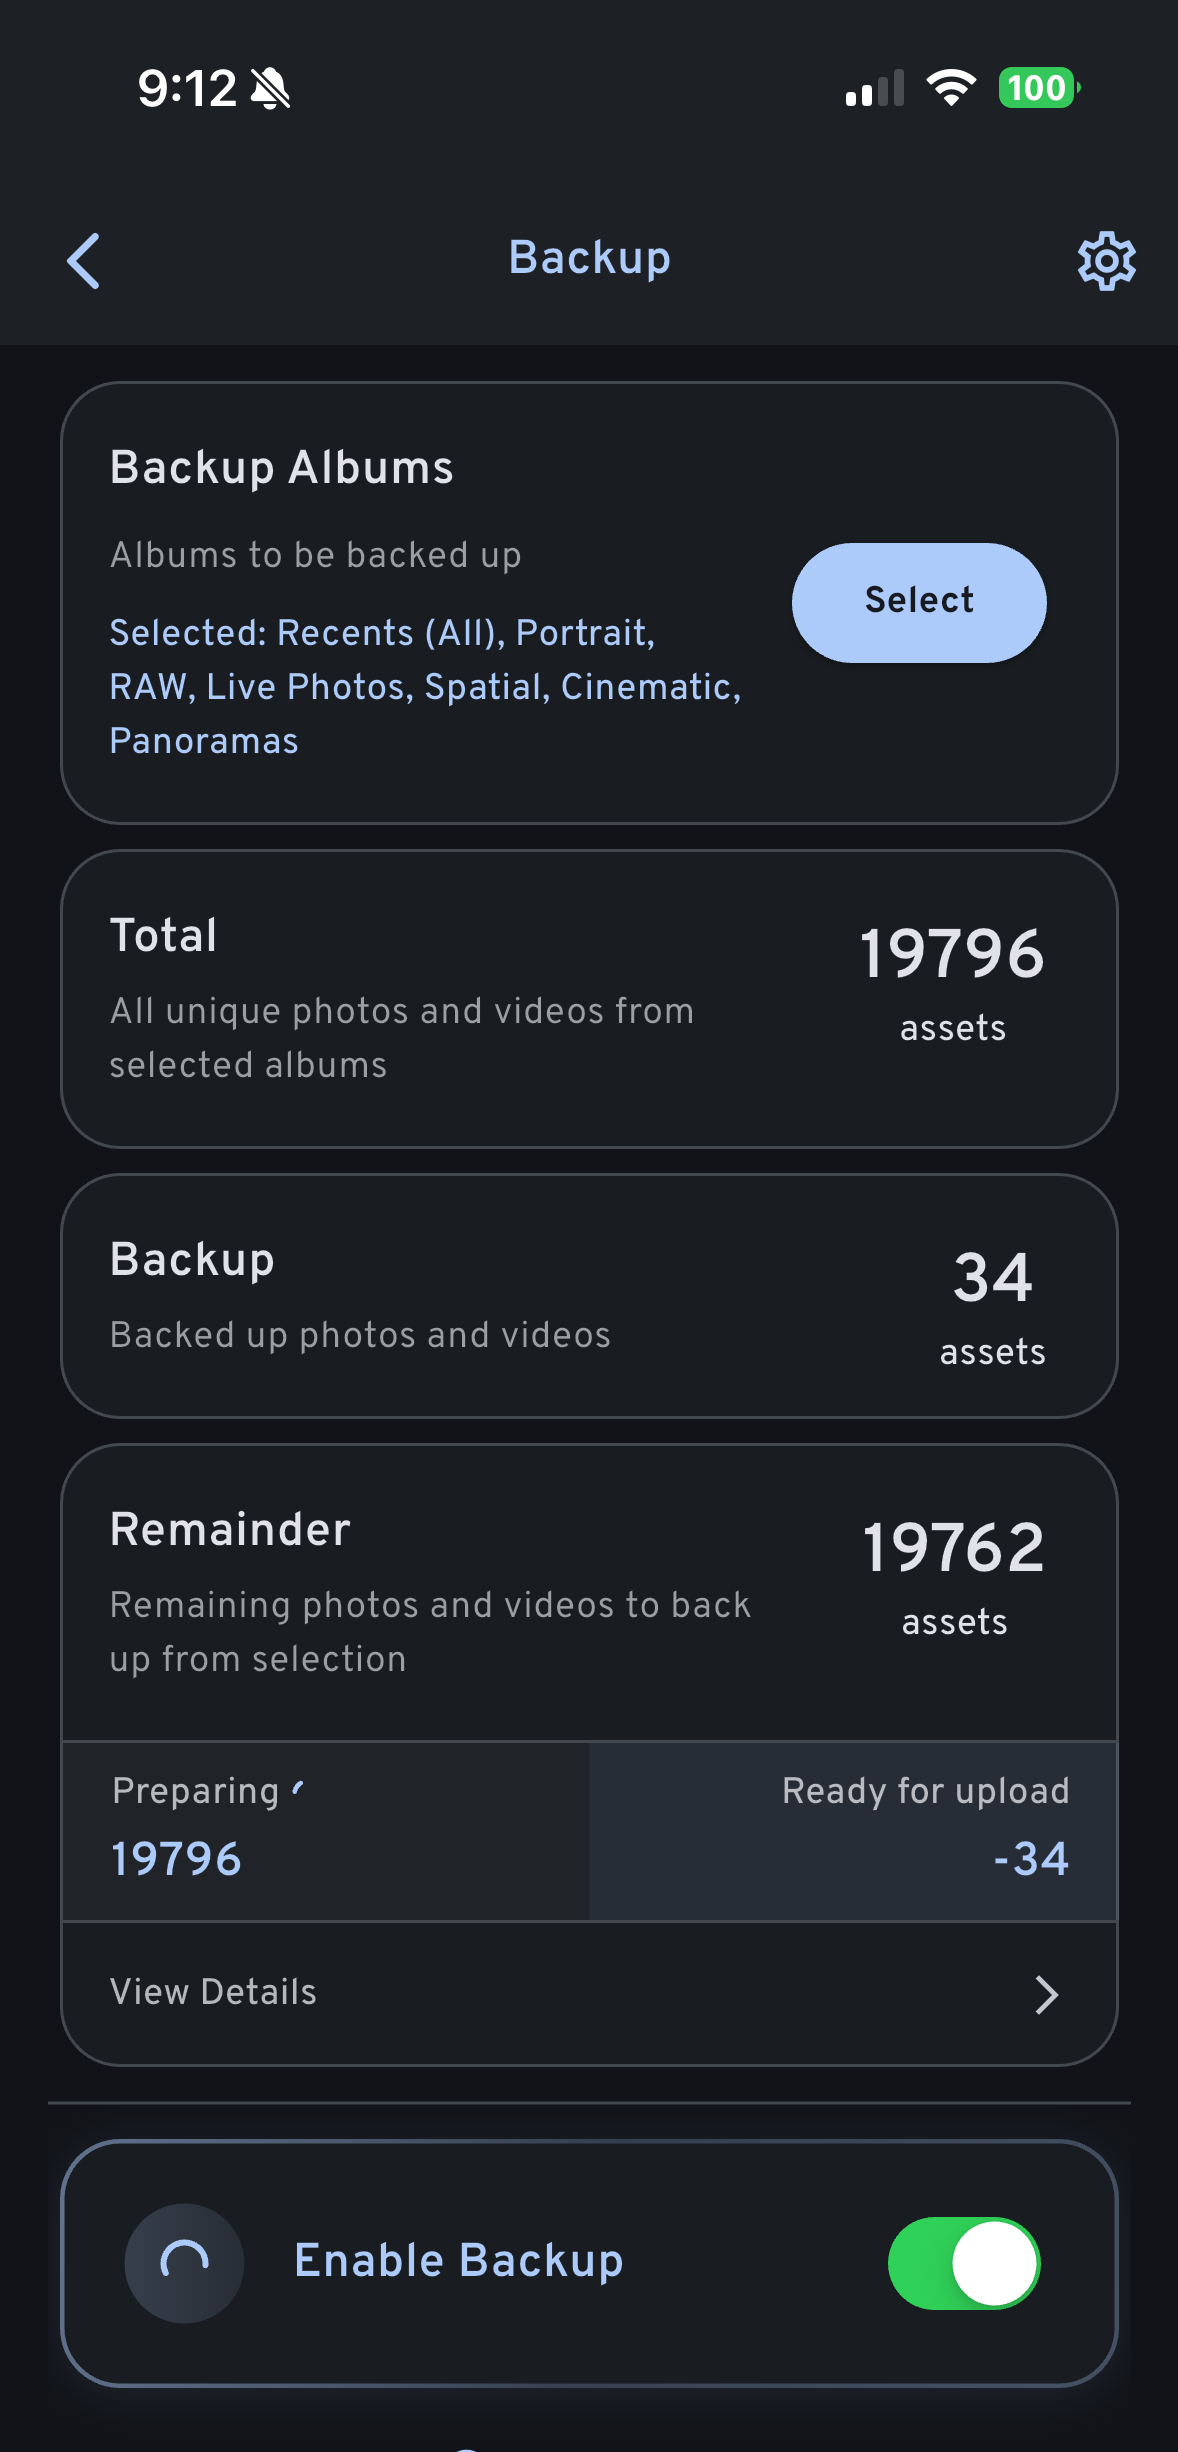Expand View Details chevron arrow

(x=1046, y=1994)
